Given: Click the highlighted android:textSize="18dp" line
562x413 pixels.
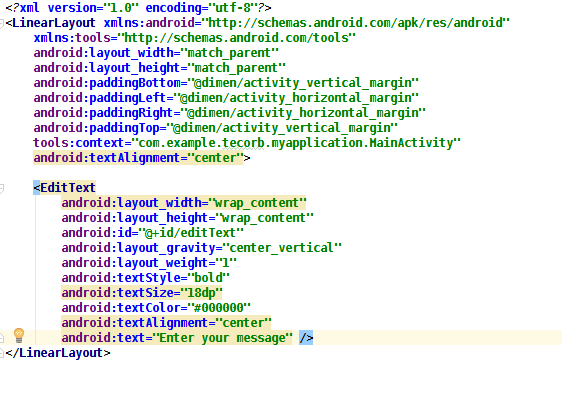Looking at the screenshot, I should click(142, 293).
